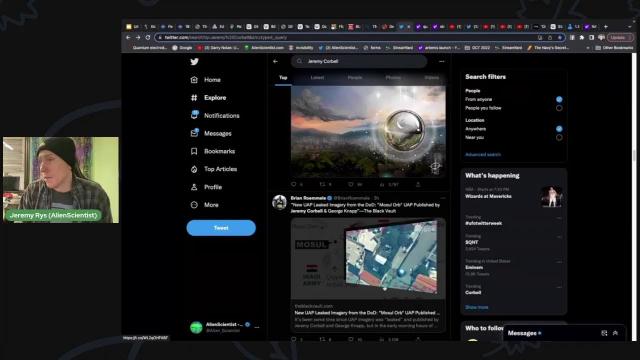This screenshot has height=360, width=640.
Task: Open the Explore hashtag icon
Action: tap(194, 98)
